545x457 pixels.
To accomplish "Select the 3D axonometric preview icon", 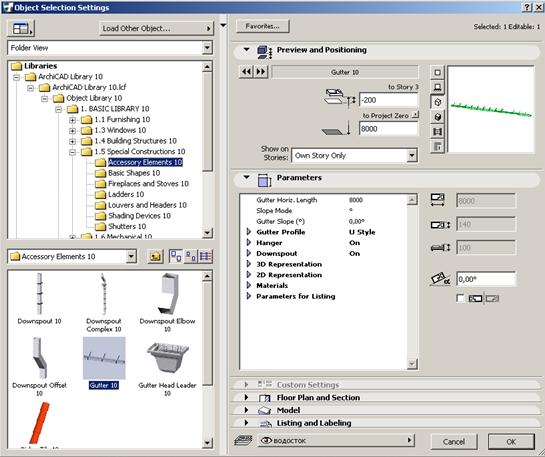I will [438, 102].
